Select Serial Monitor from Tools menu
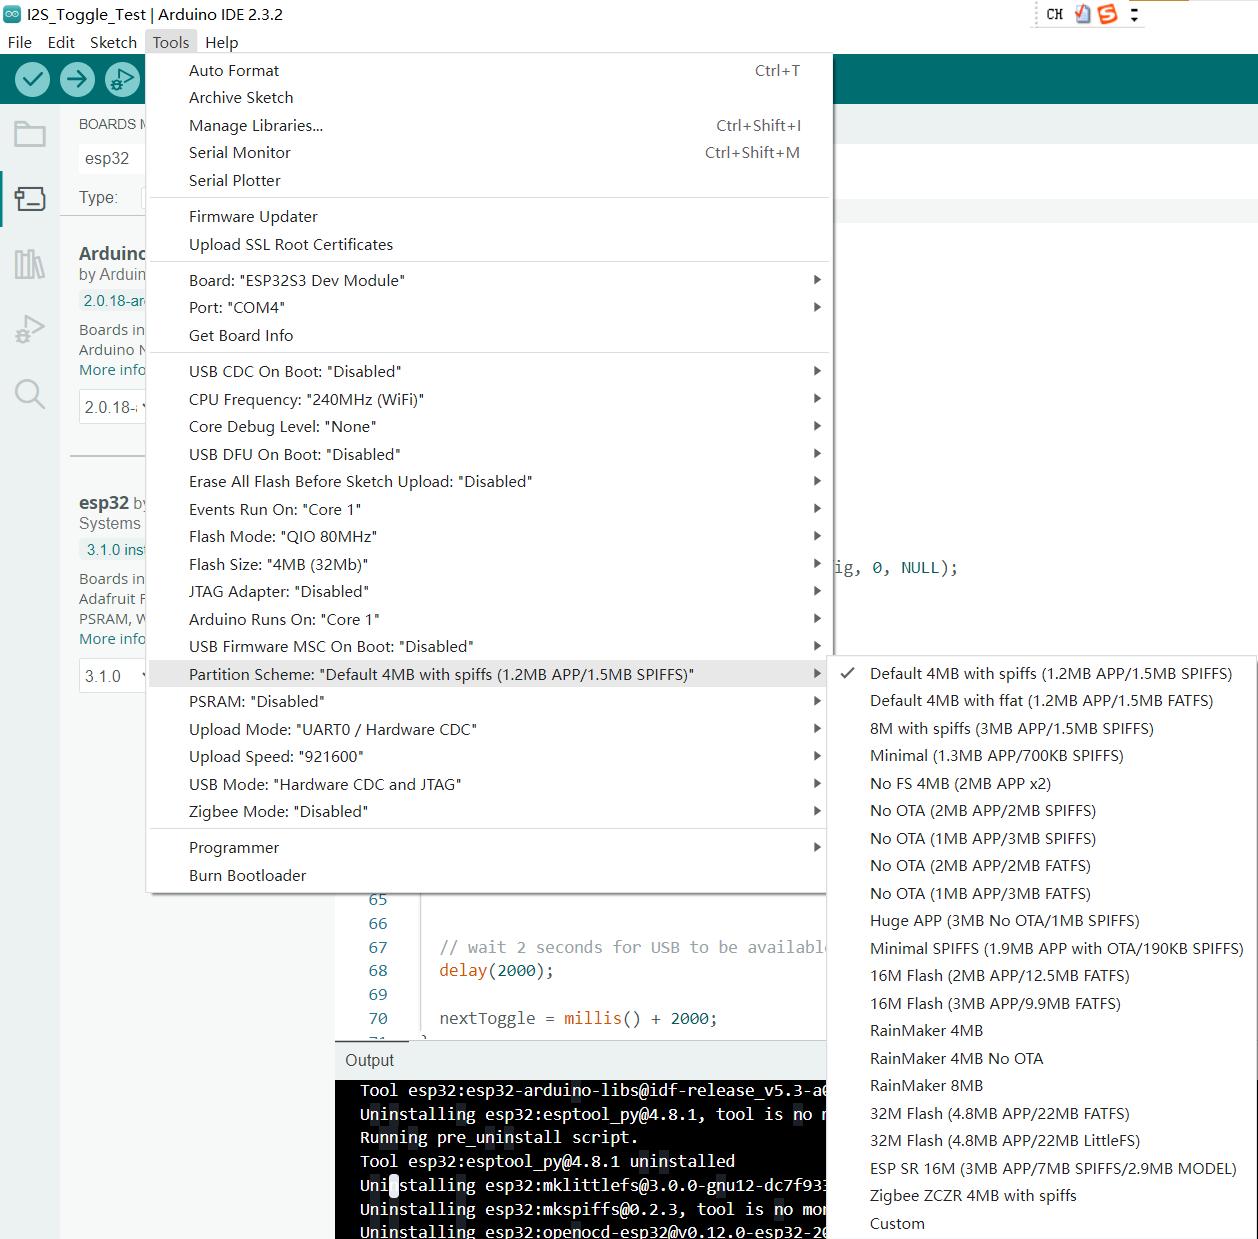The height and width of the screenshot is (1239, 1258). point(240,153)
